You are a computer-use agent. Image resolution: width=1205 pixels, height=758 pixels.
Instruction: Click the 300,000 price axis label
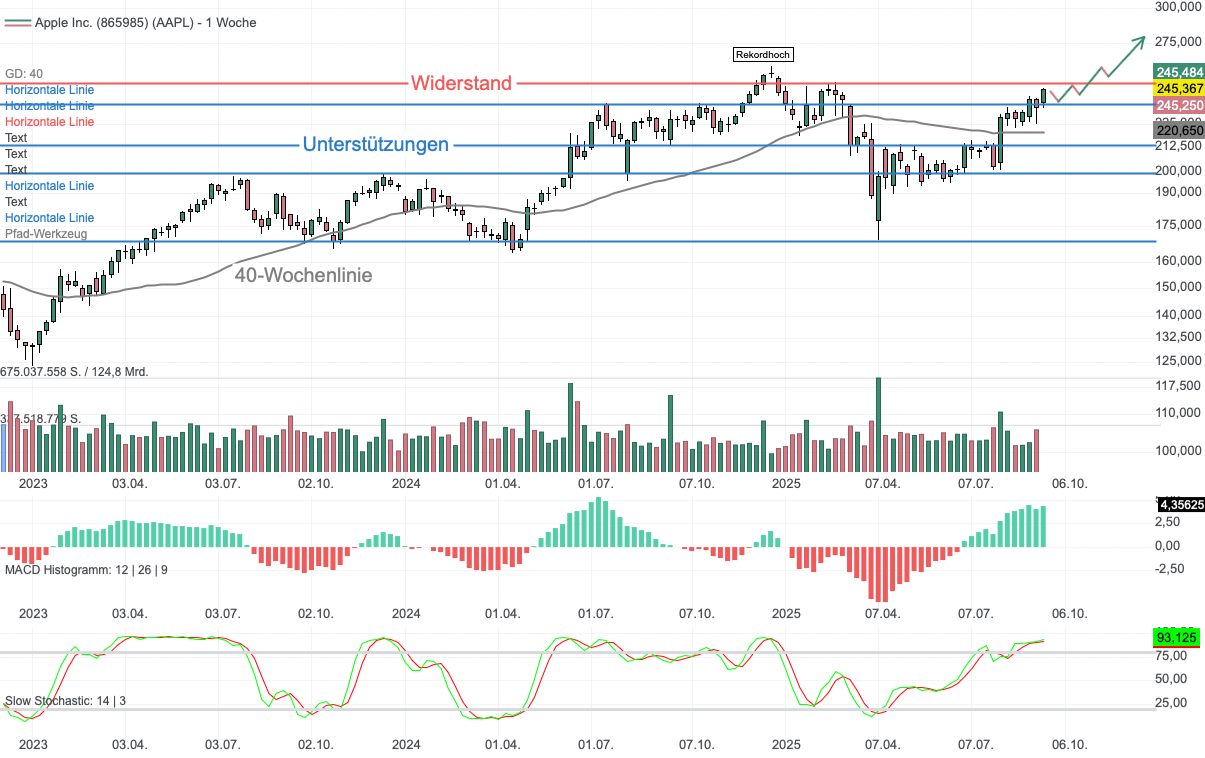coord(1178,7)
